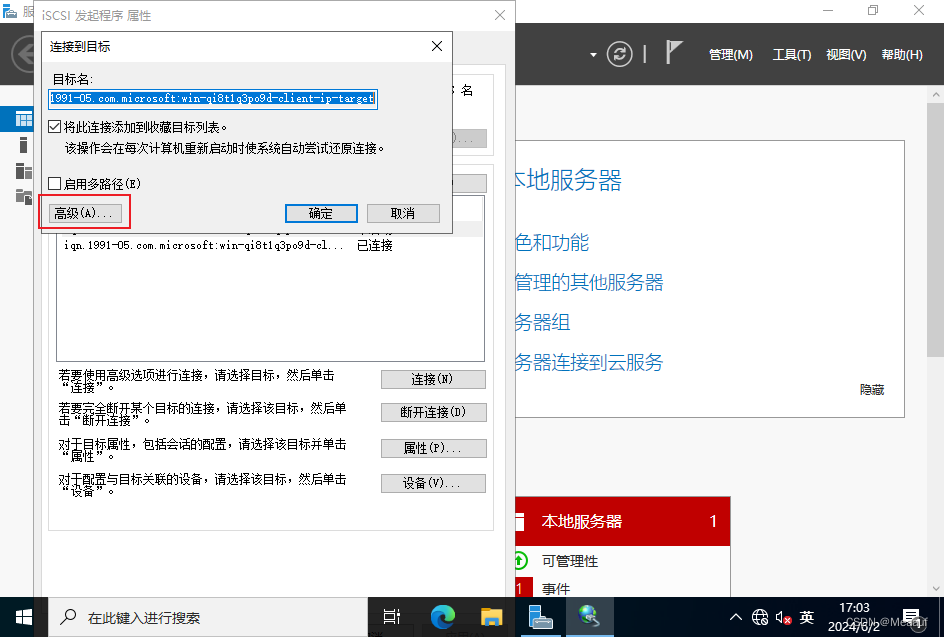Open the 帮助(H) menu in Server Manager

pos(902,55)
